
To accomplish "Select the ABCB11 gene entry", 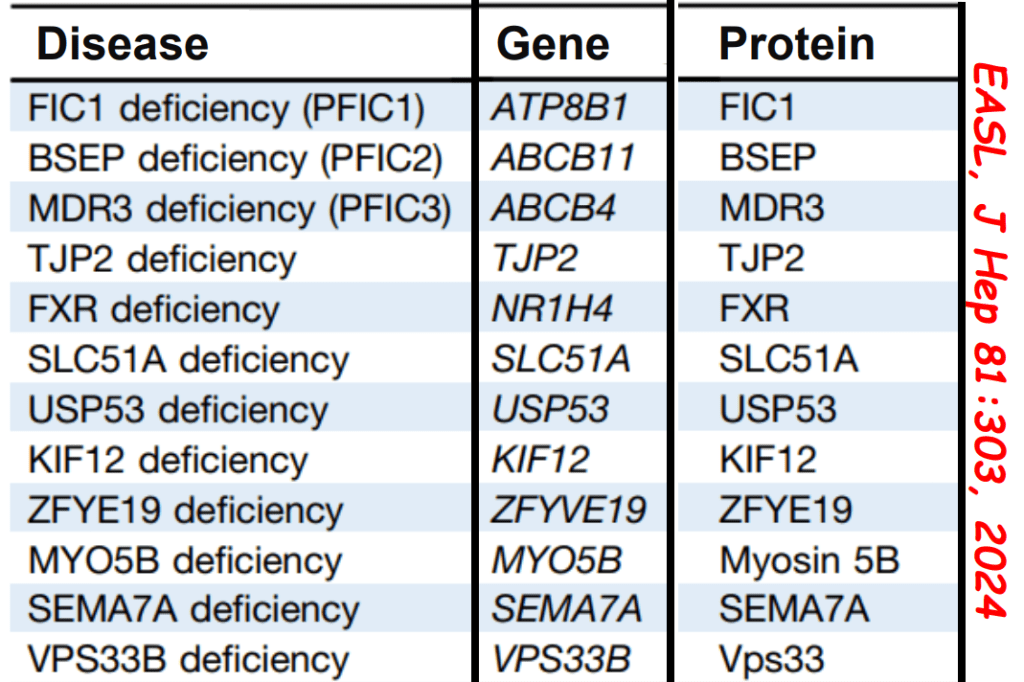I will tap(563, 158).
